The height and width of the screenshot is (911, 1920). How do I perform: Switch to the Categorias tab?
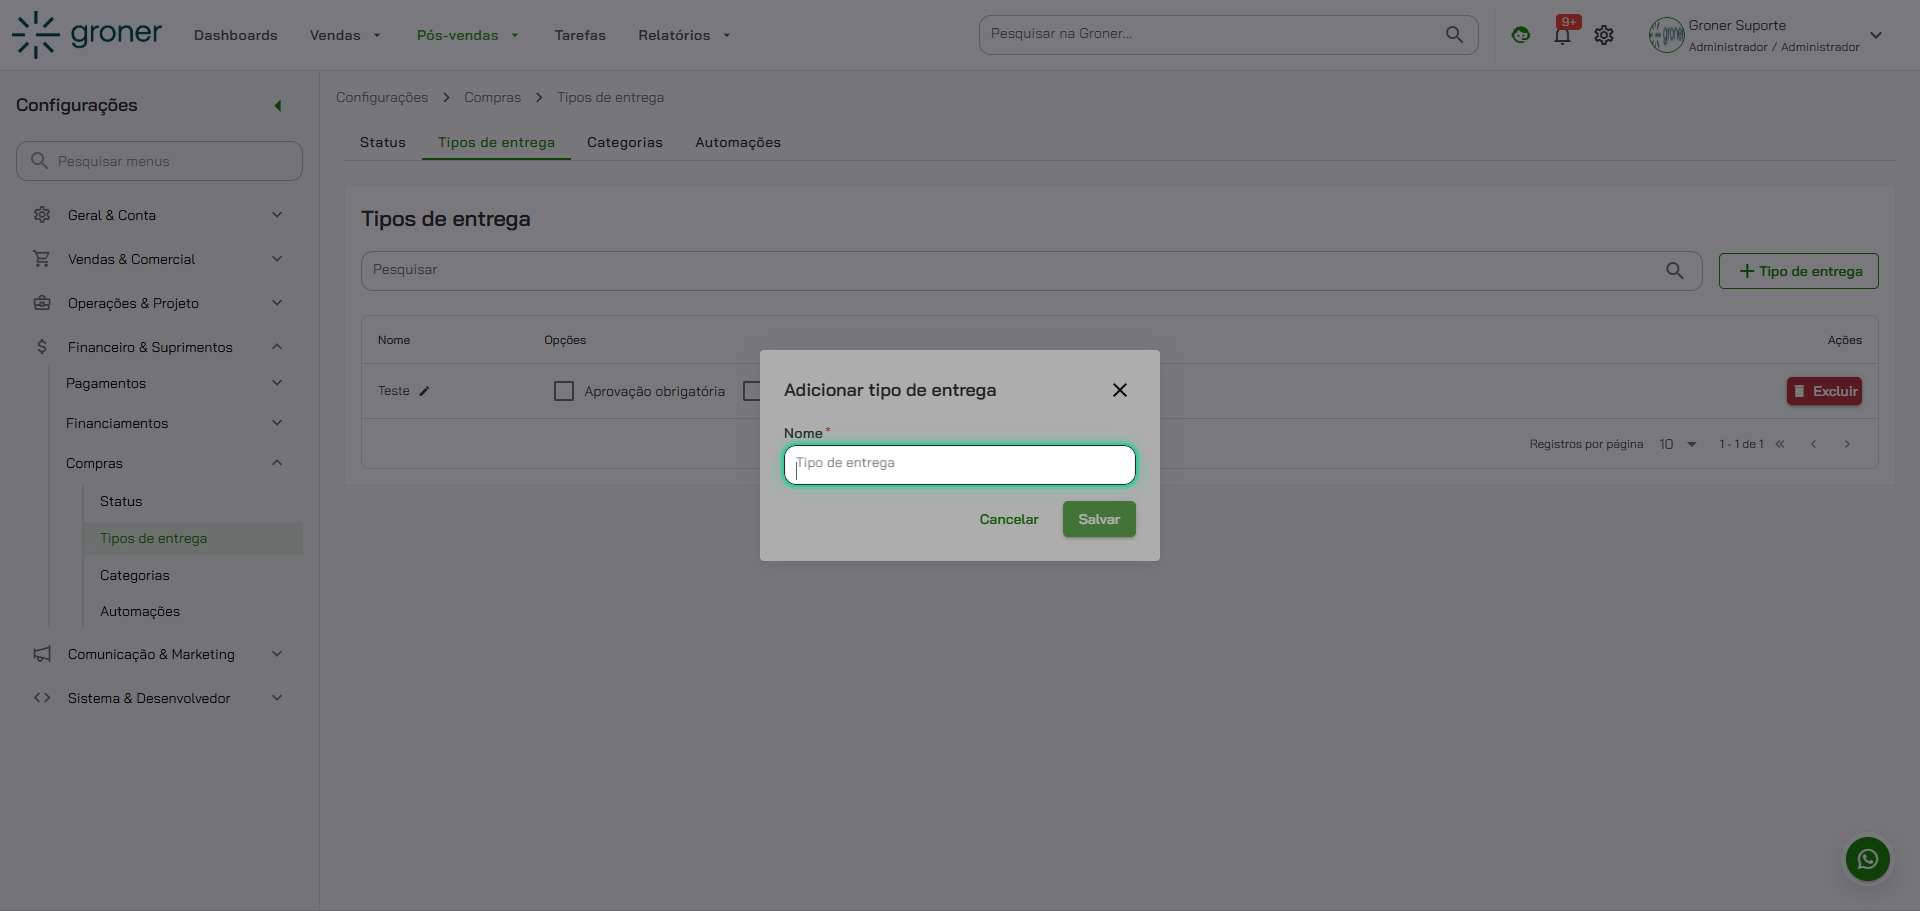coord(624,142)
